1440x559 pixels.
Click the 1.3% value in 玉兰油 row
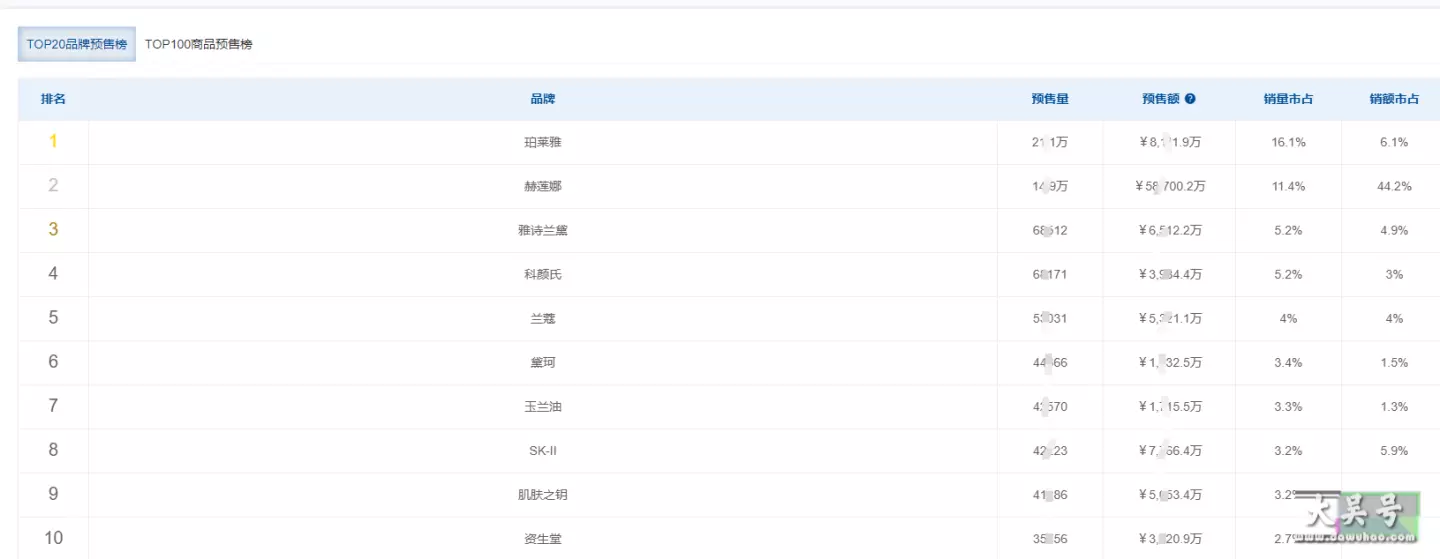1394,407
